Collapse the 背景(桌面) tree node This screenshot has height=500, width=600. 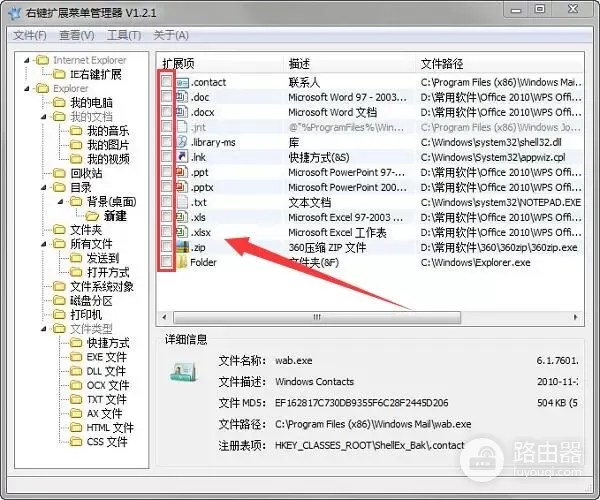pyautogui.click(x=60, y=202)
